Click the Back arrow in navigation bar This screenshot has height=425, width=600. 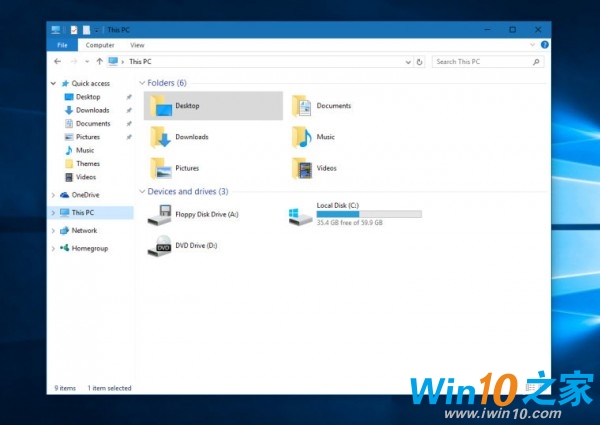click(x=57, y=61)
